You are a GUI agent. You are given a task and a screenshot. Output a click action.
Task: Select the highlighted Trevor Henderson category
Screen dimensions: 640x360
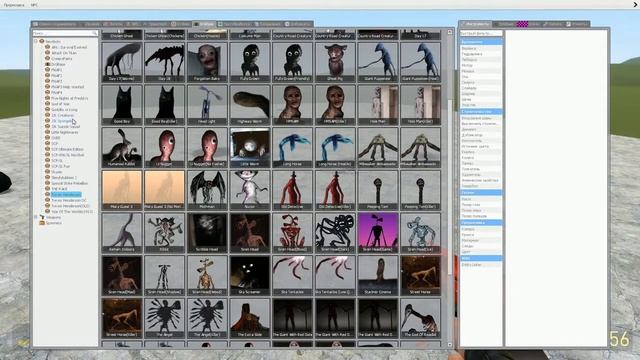(66, 195)
